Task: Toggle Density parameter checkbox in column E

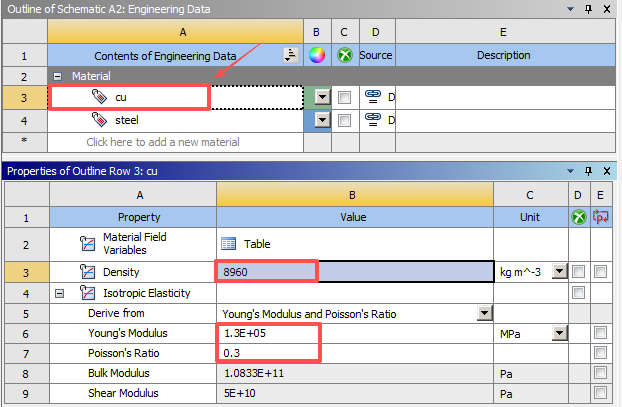Action: click(600, 272)
